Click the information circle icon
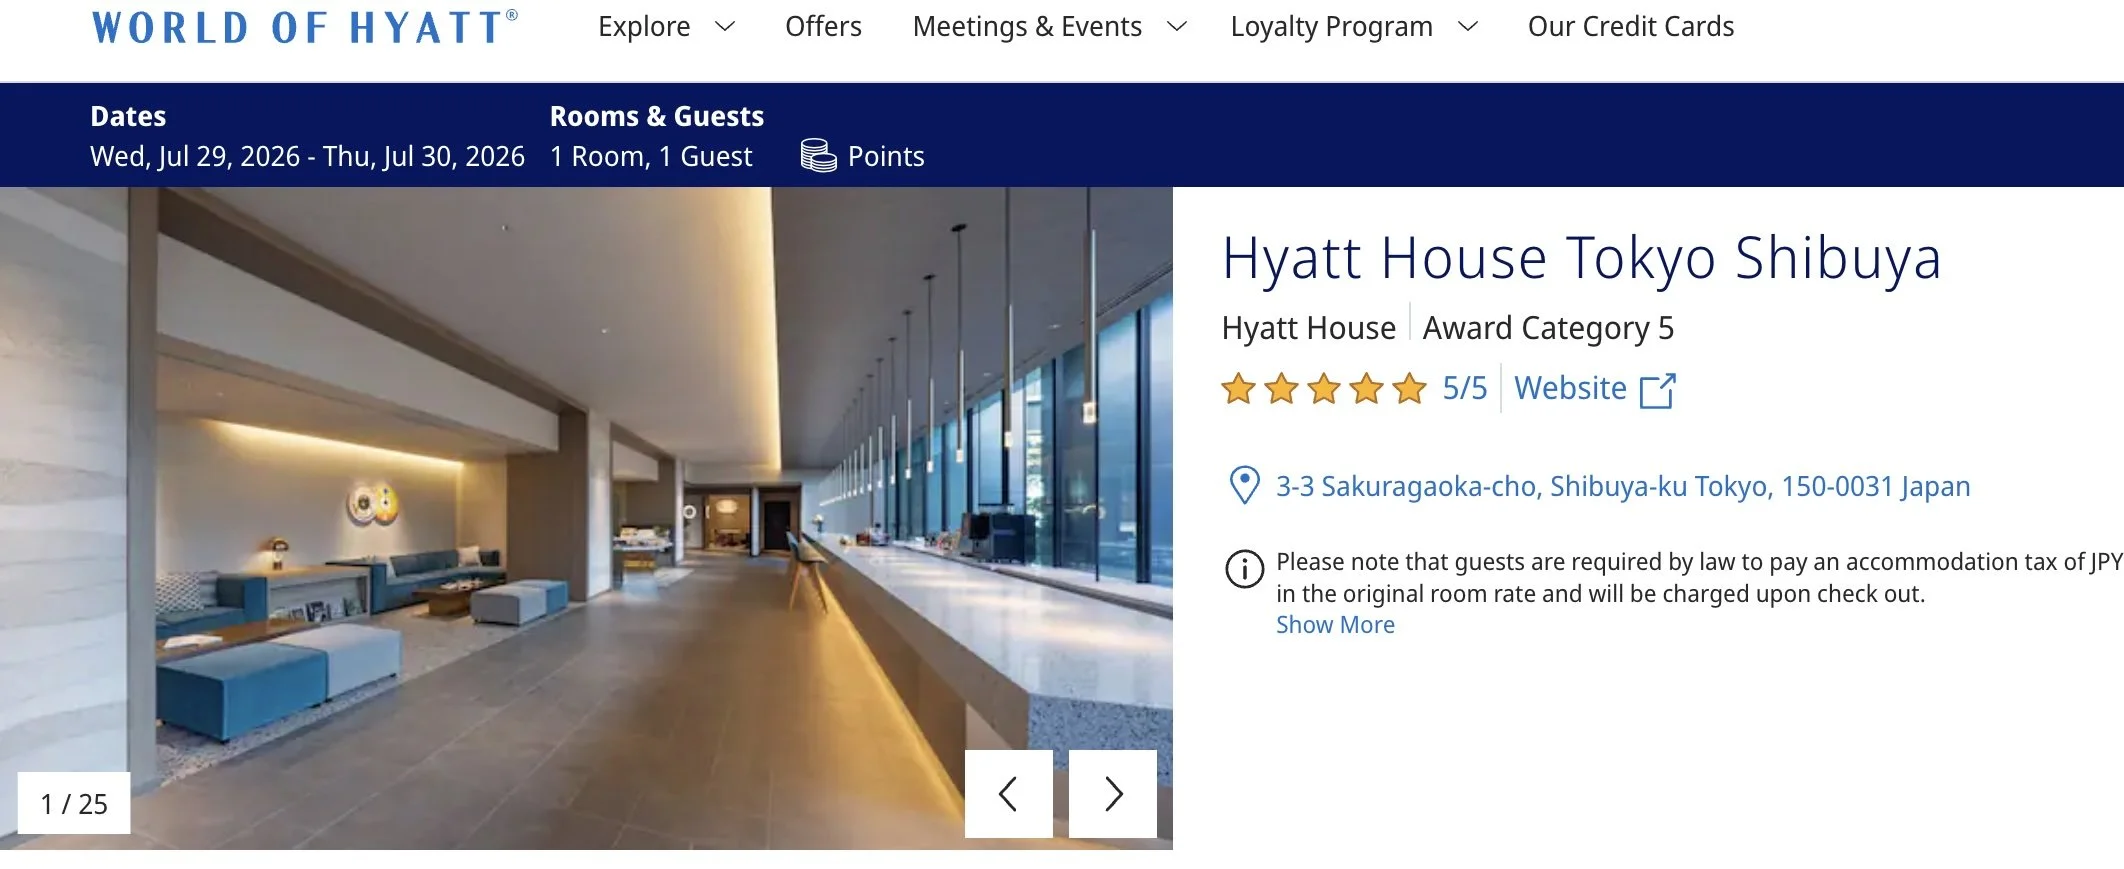 click(1244, 569)
